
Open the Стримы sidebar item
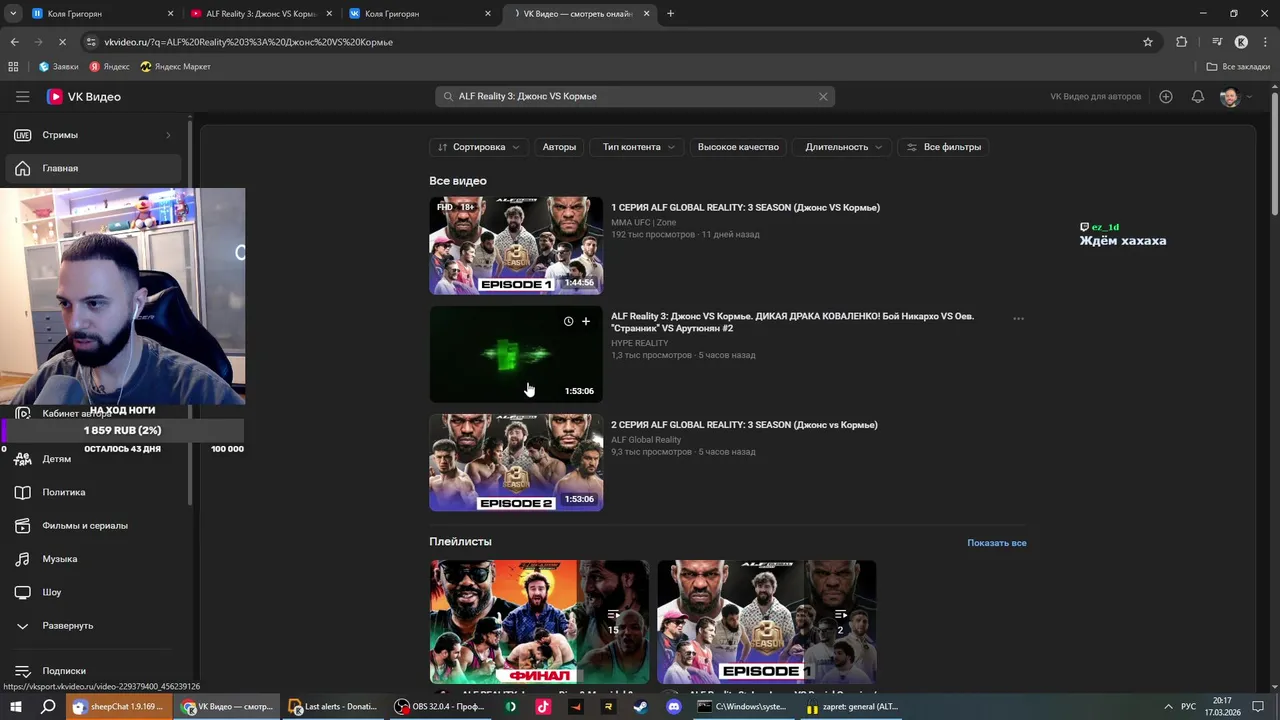92,135
